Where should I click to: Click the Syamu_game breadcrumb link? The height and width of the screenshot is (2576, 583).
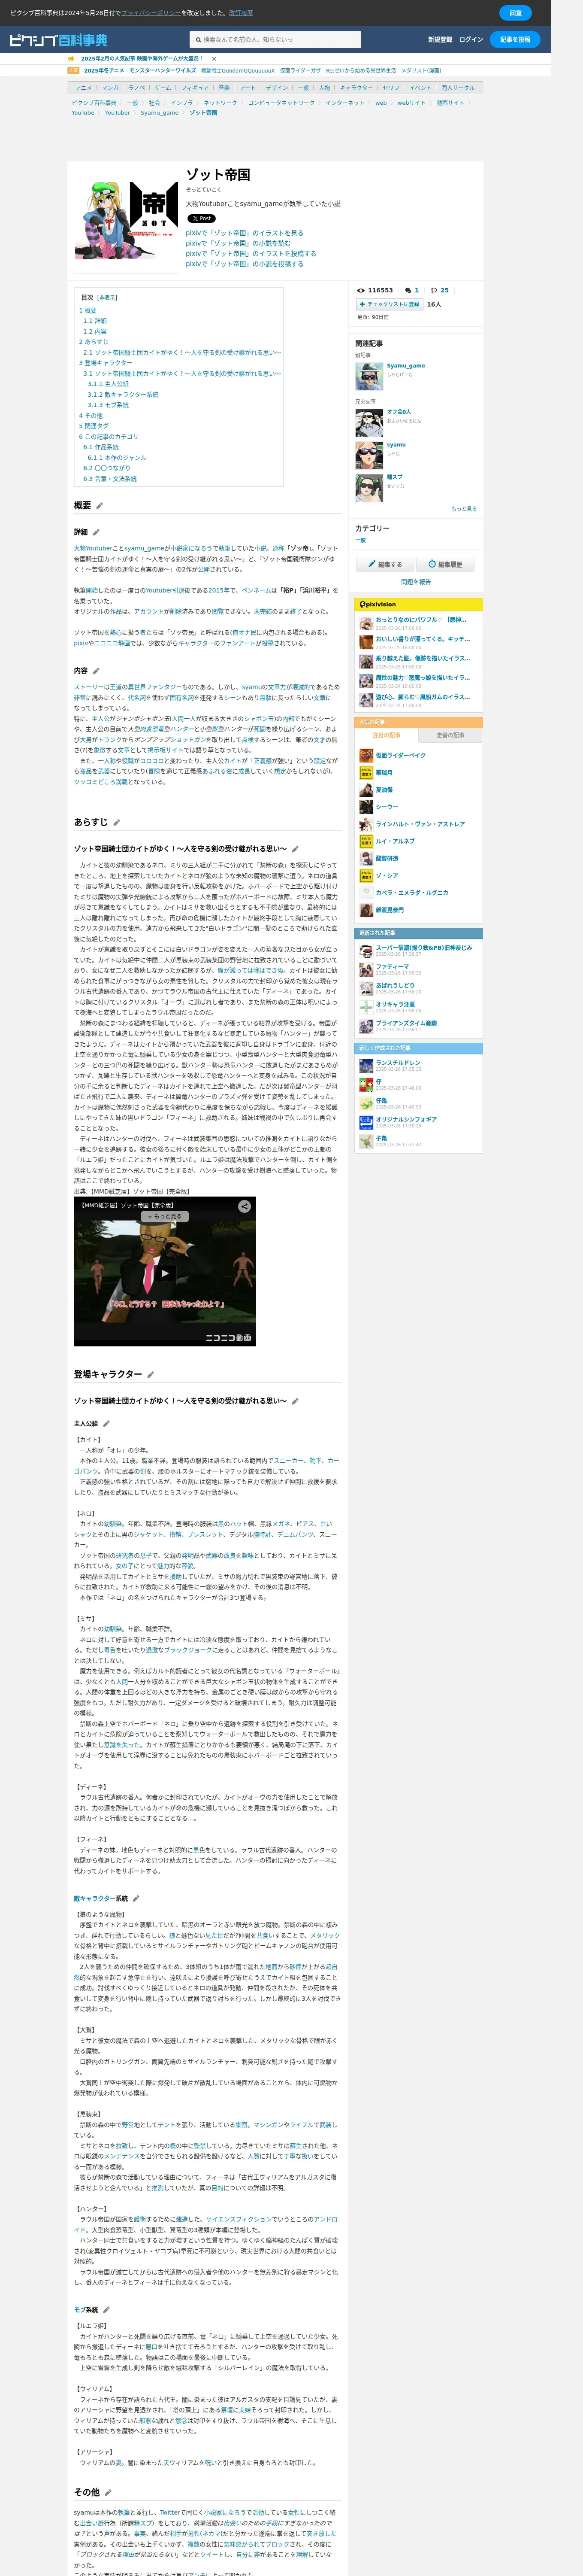[x=159, y=113]
